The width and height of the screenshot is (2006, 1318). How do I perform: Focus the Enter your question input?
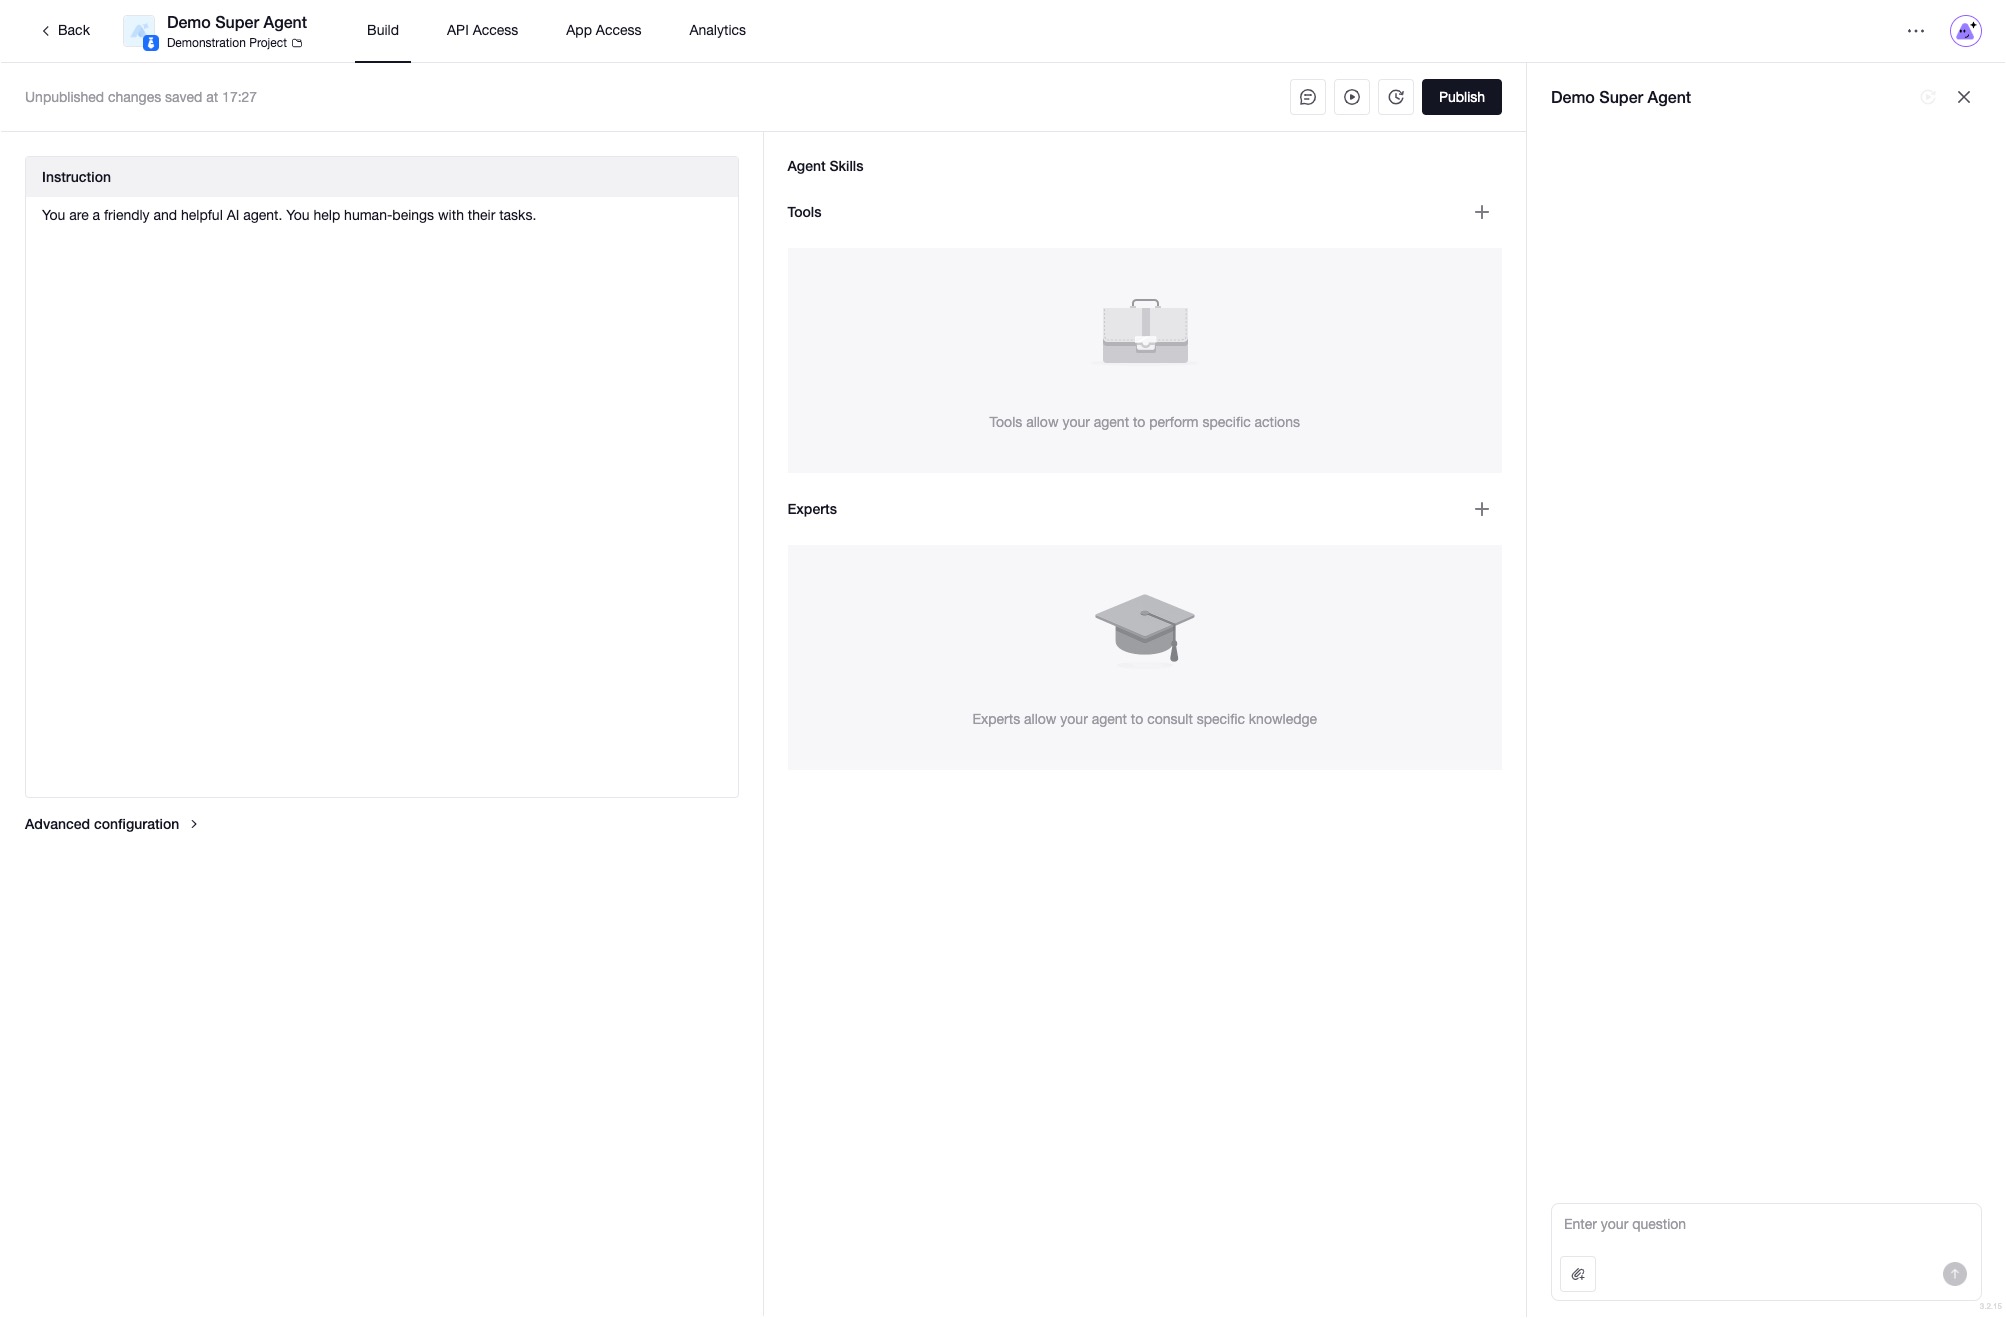[x=1766, y=1225]
